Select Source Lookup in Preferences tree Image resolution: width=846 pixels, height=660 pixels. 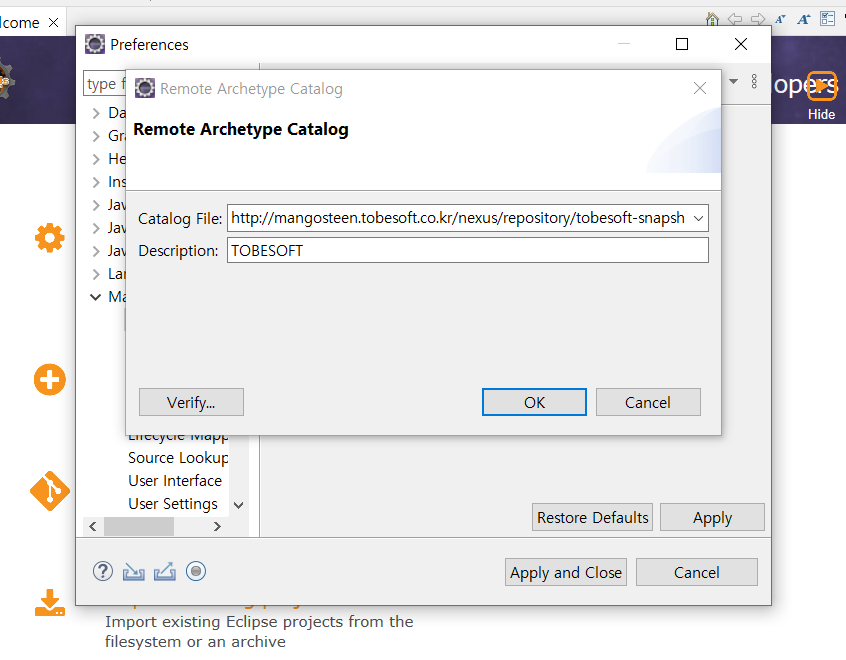tap(178, 458)
